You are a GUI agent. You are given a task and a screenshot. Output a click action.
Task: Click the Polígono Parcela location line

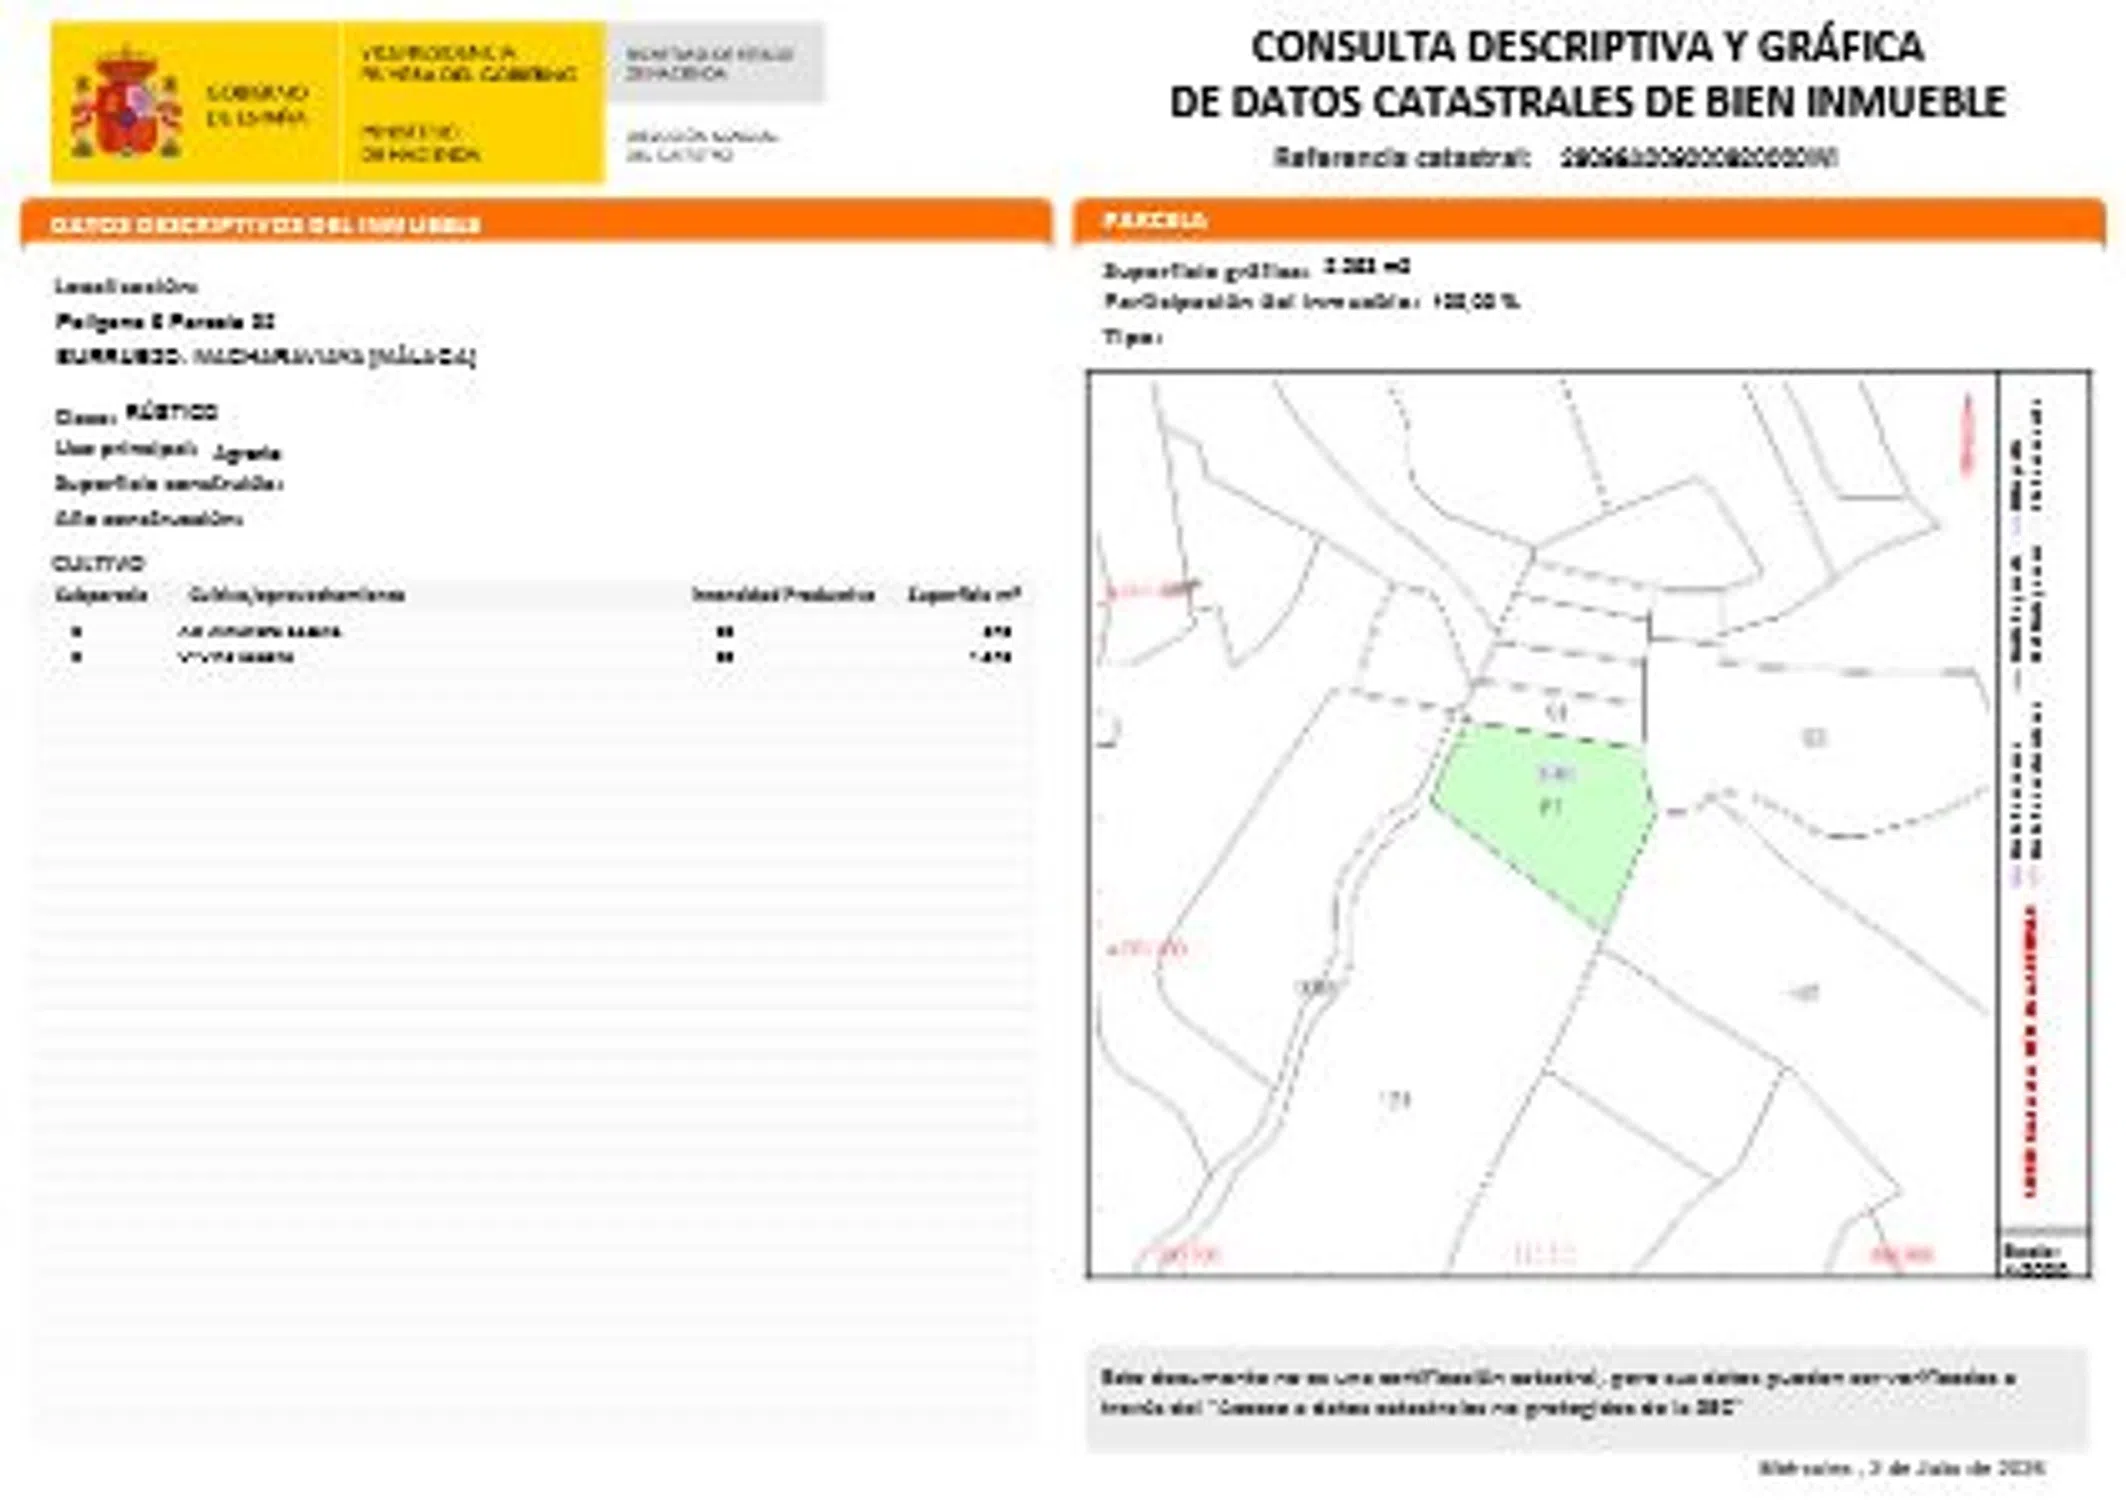[x=165, y=321]
